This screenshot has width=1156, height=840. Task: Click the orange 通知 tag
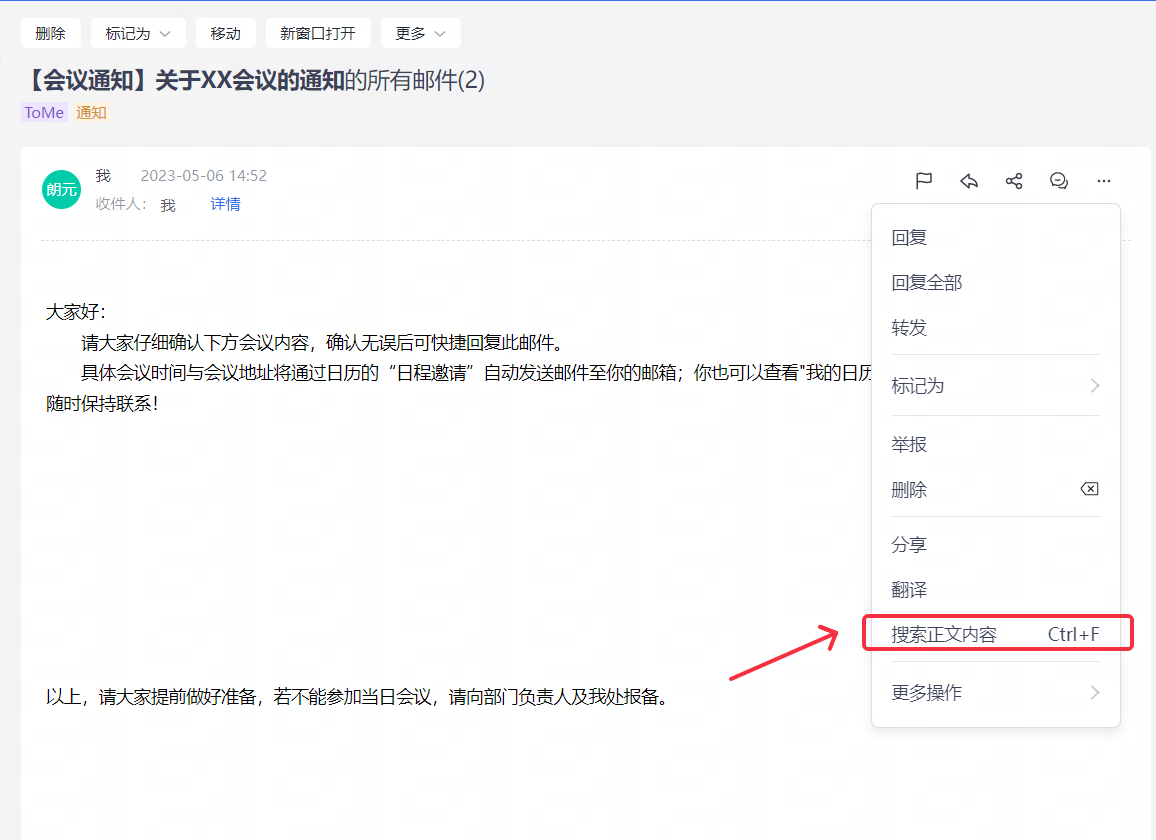(x=91, y=112)
